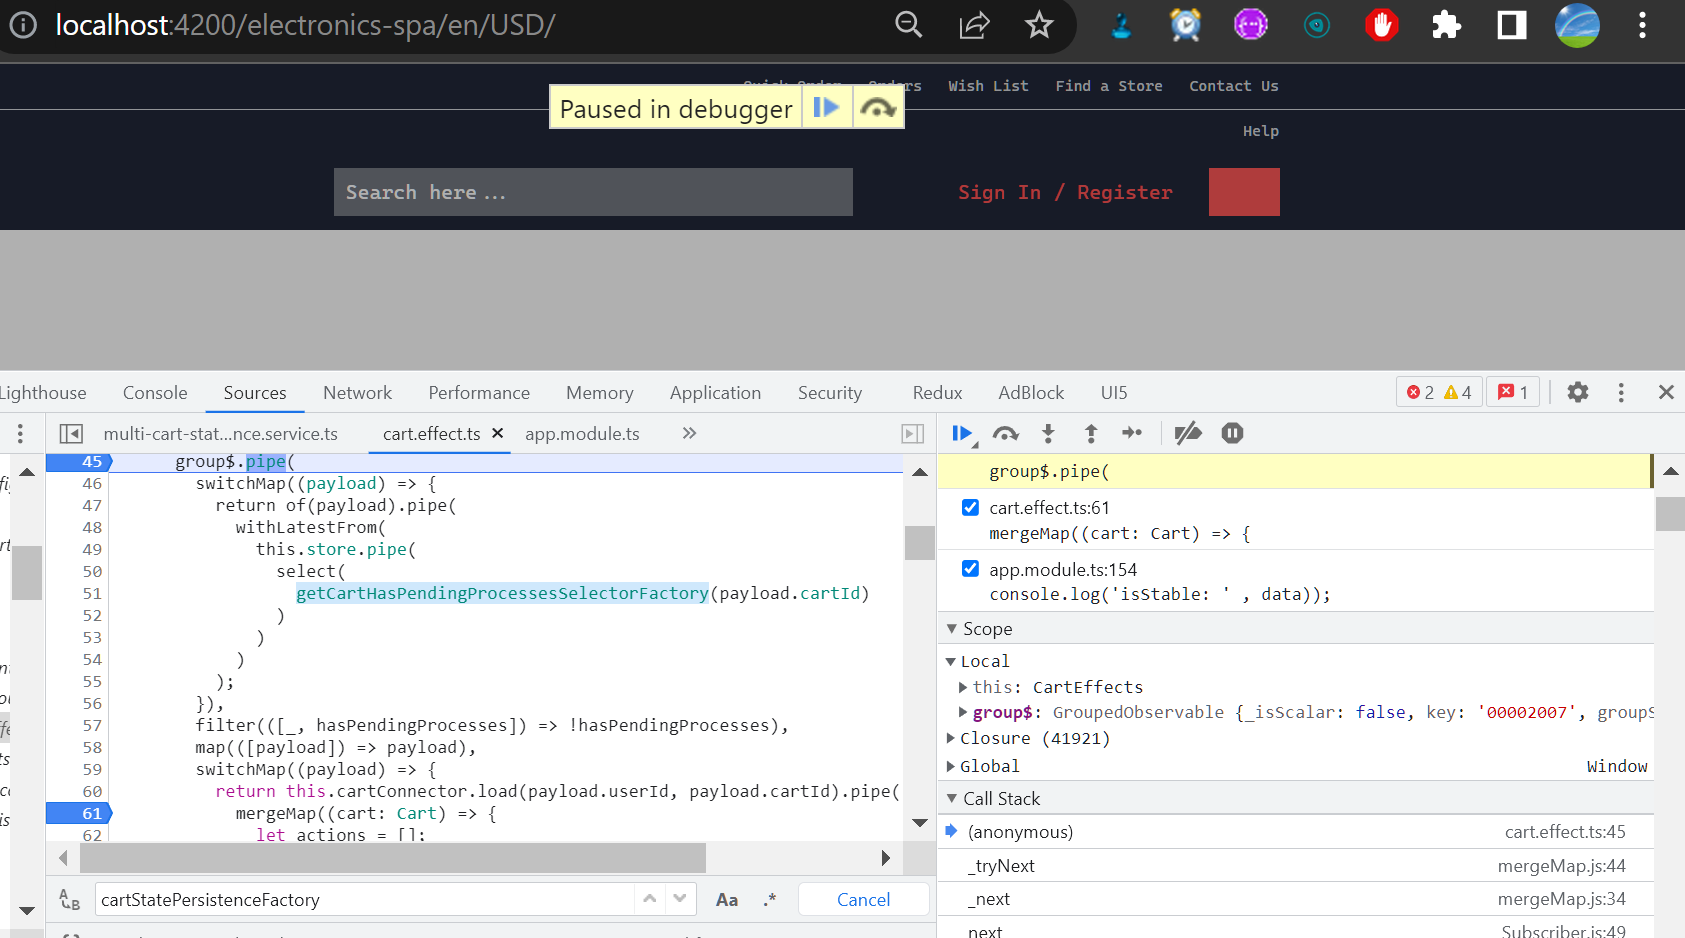Image resolution: width=1685 pixels, height=938 pixels.
Task: Open the purple round extension icon
Action: click(1250, 24)
